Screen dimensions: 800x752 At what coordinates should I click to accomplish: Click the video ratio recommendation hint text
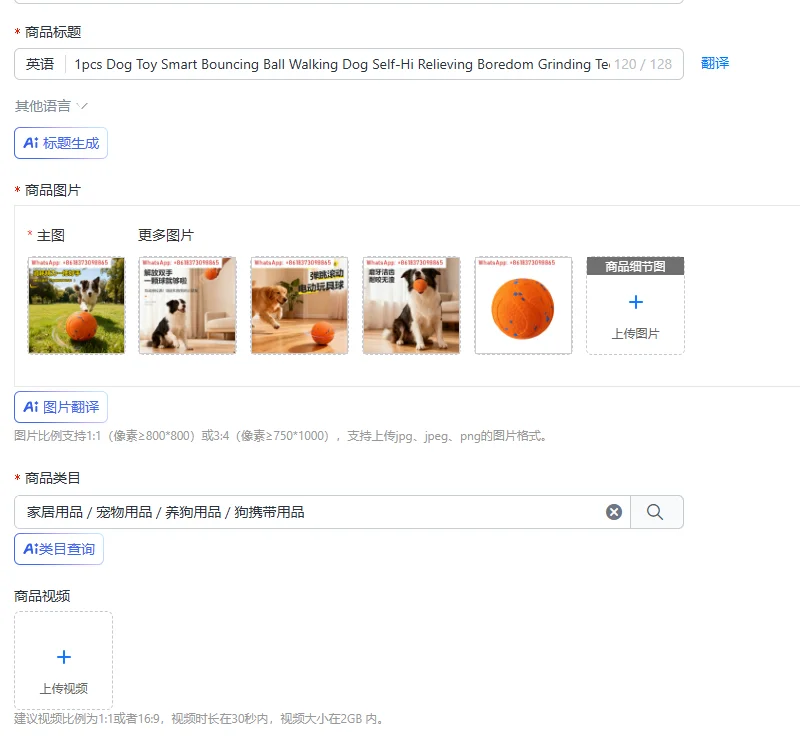point(199,719)
